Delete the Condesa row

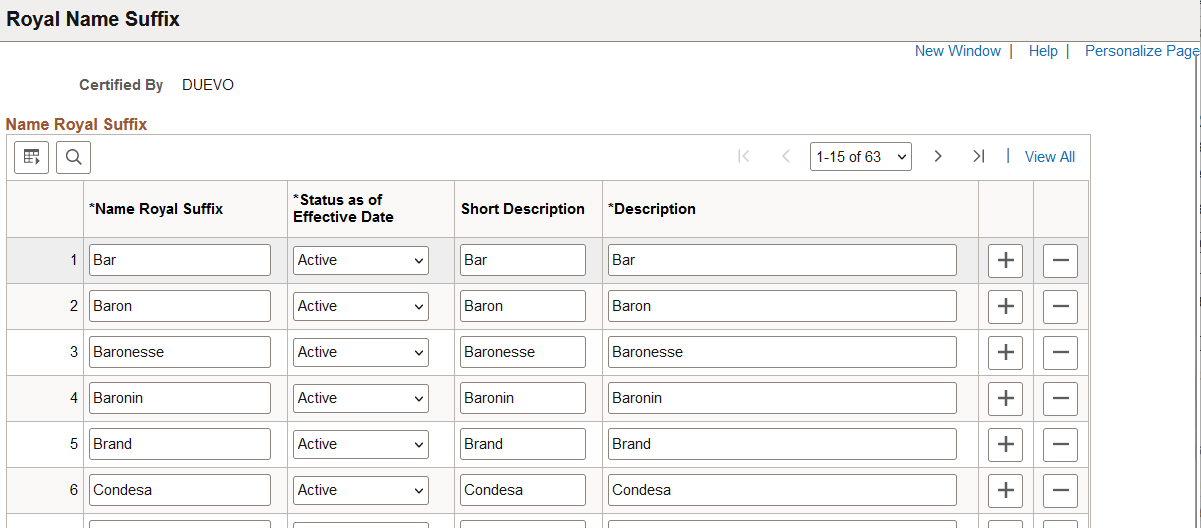tap(1061, 490)
